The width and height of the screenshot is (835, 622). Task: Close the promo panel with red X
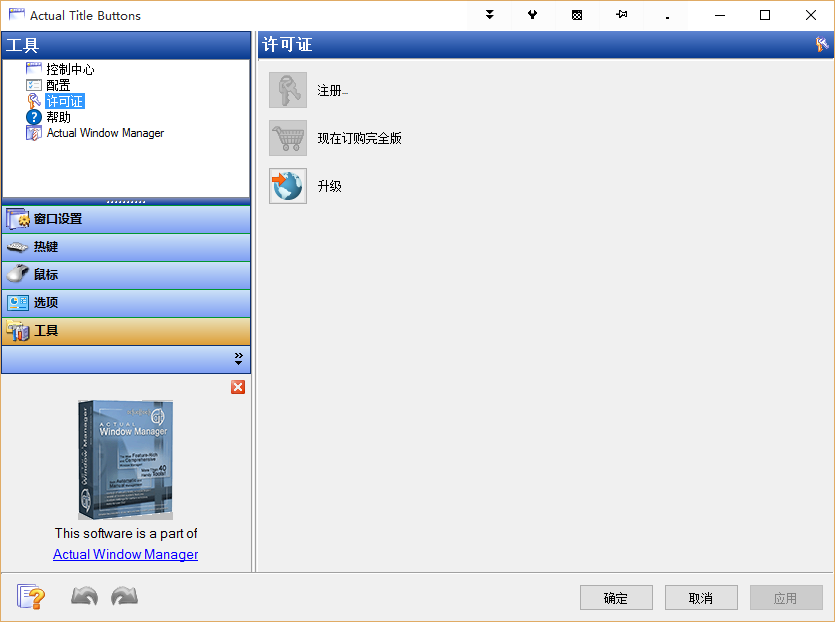238,387
